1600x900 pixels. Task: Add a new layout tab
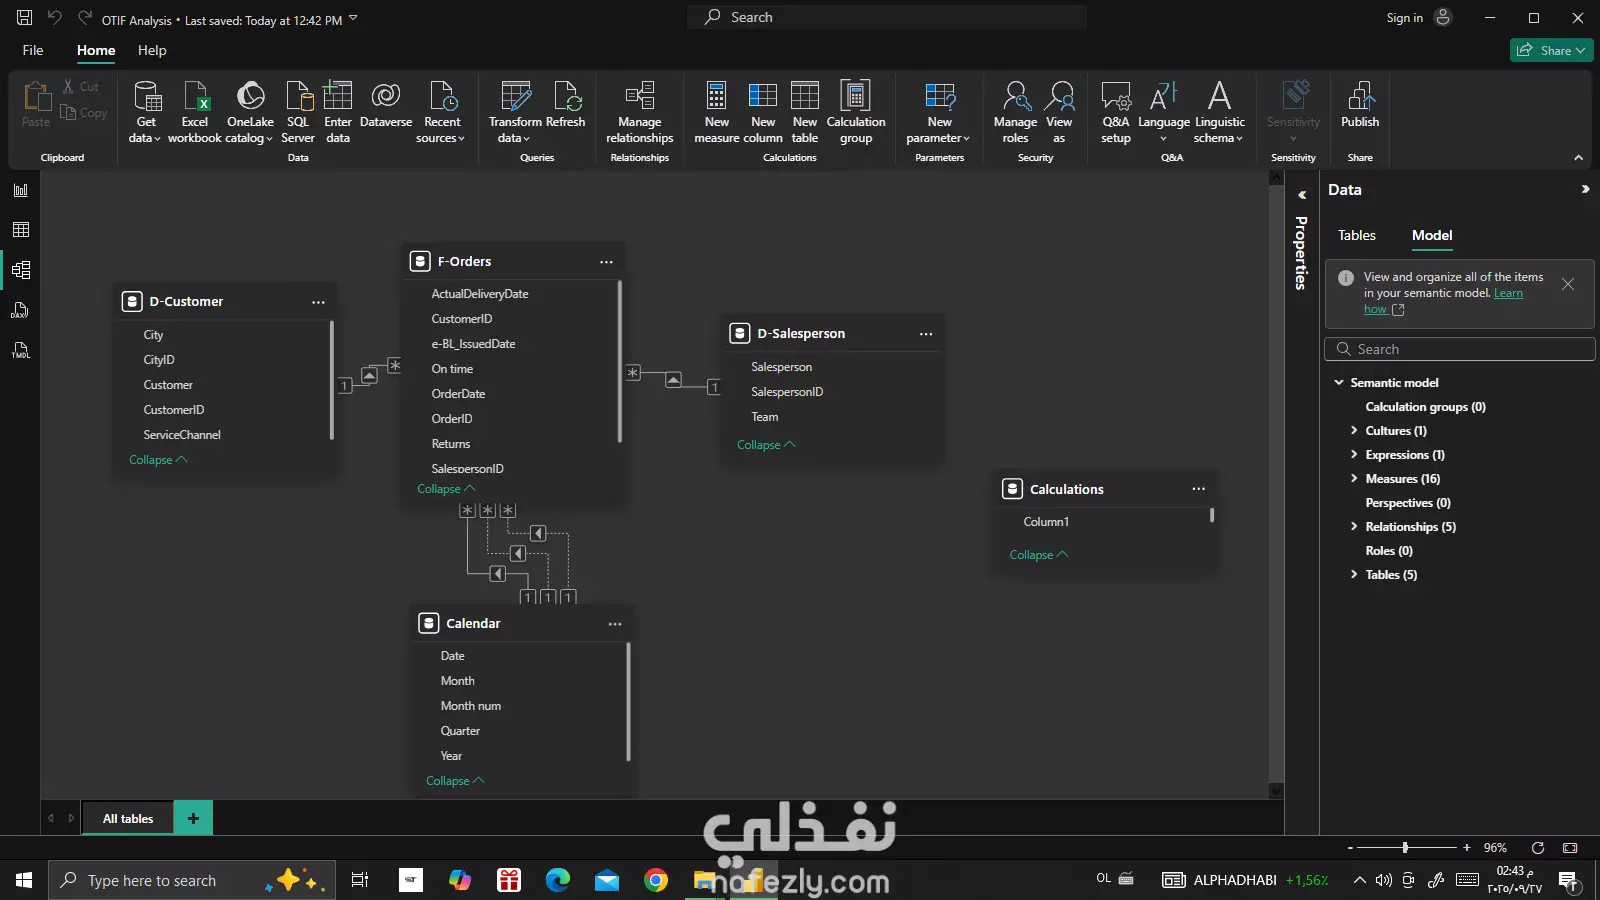tap(193, 818)
